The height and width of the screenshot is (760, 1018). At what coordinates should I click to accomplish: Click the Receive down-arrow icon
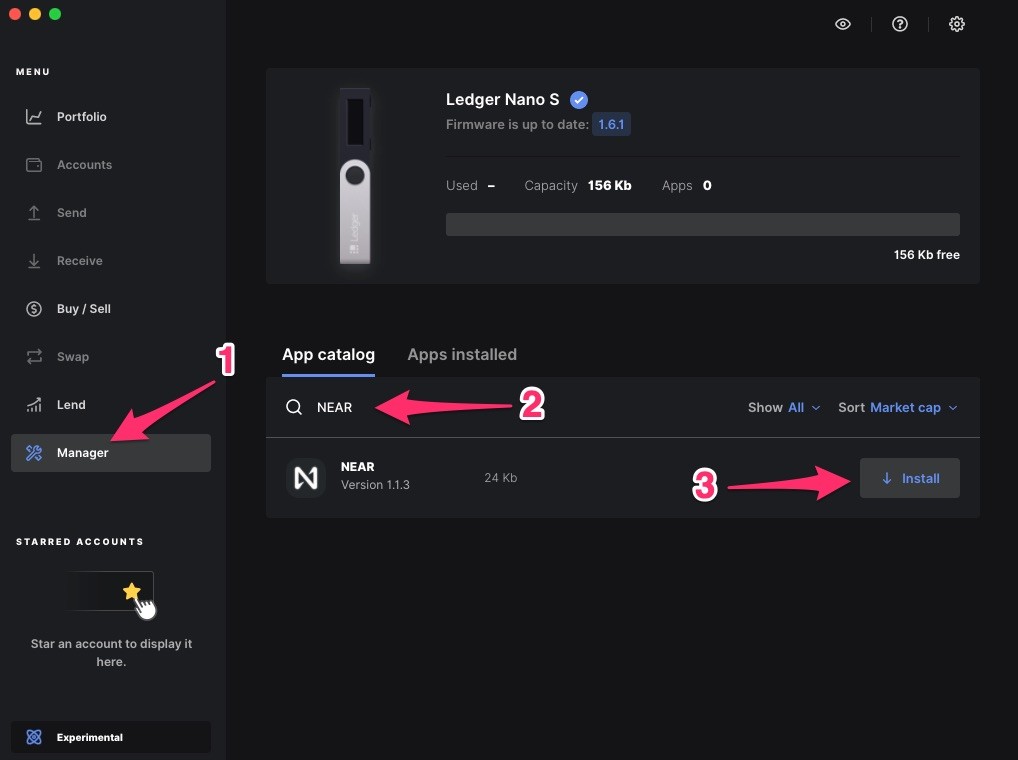pyautogui.click(x=34, y=261)
